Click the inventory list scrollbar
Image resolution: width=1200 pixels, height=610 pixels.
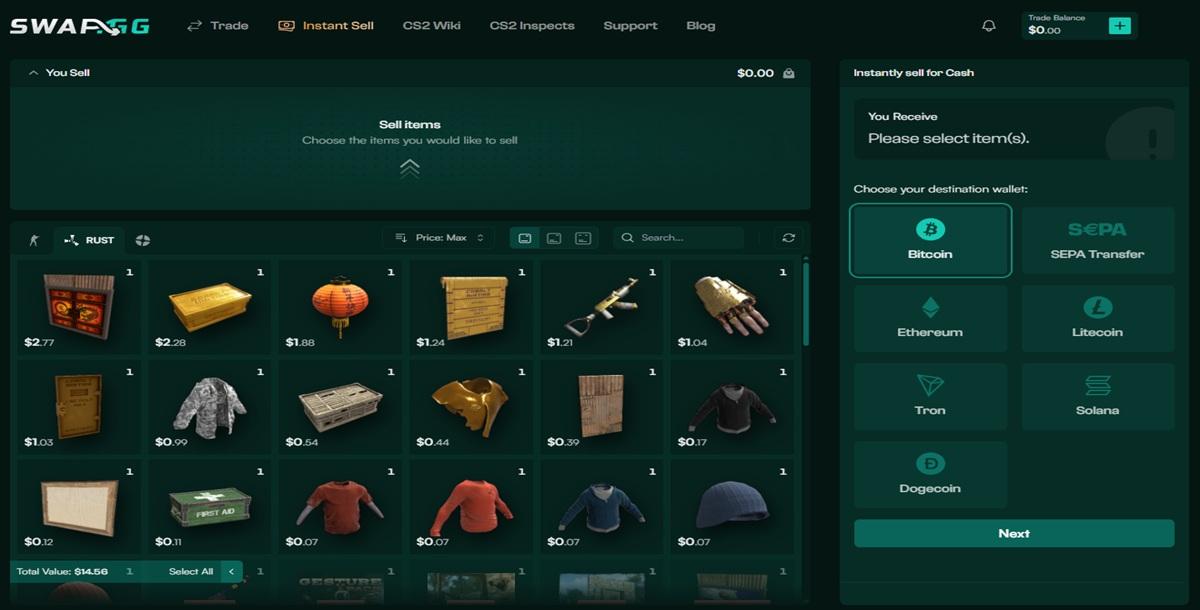806,304
